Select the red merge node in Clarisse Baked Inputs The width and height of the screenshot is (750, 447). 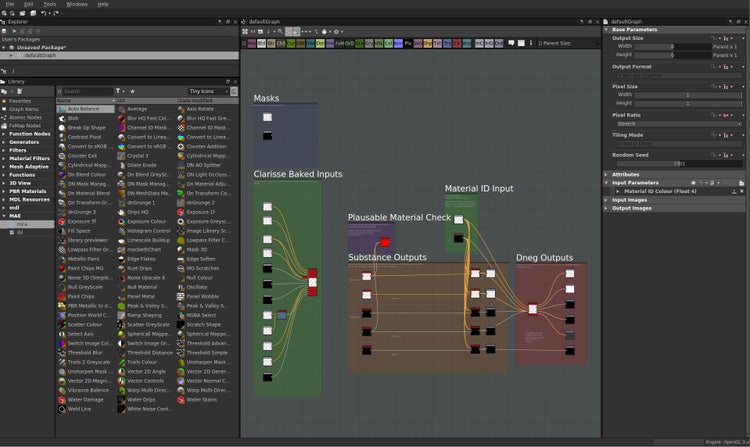[312, 283]
